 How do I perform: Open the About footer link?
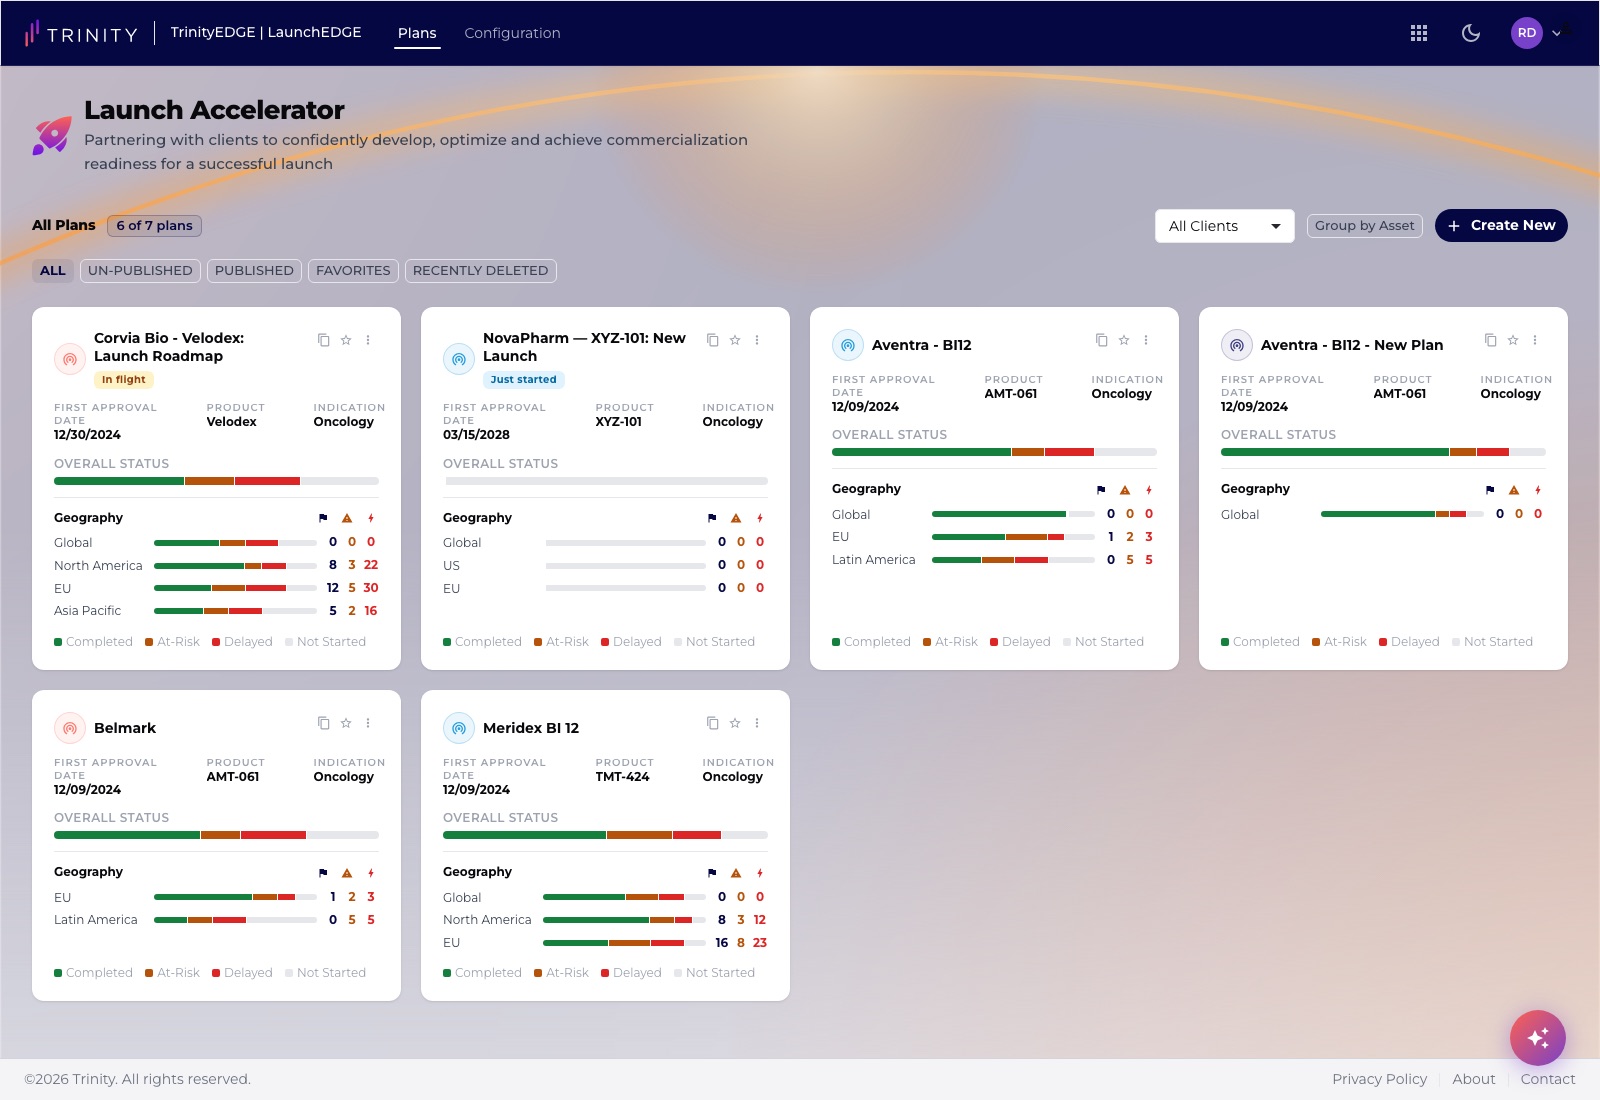(x=1474, y=1079)
